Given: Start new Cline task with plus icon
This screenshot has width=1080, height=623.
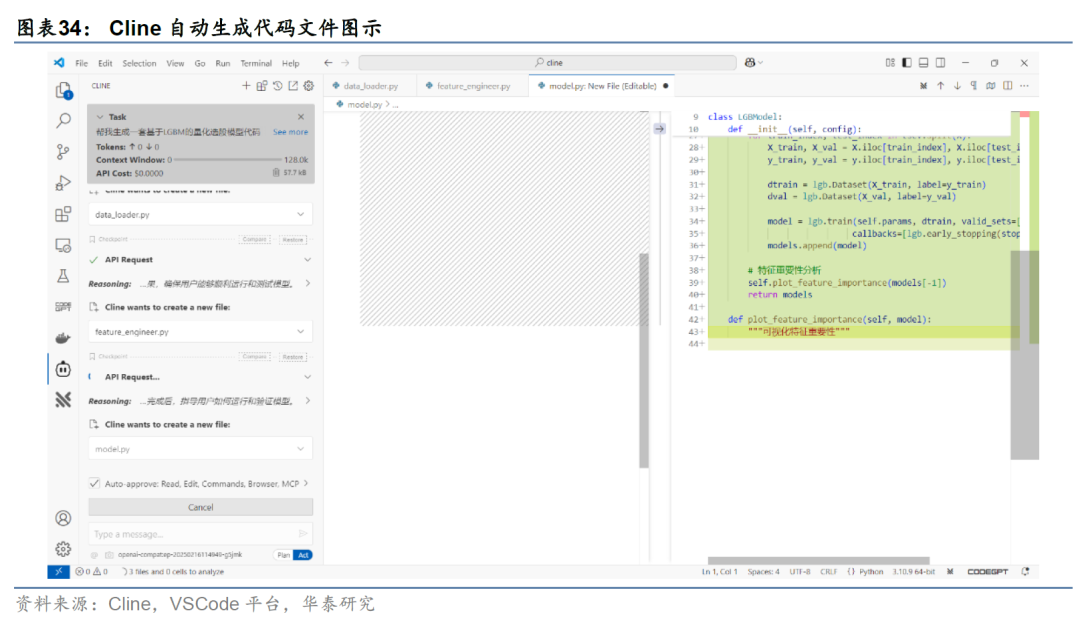Looking at the screenshot, I should [246, 86].
